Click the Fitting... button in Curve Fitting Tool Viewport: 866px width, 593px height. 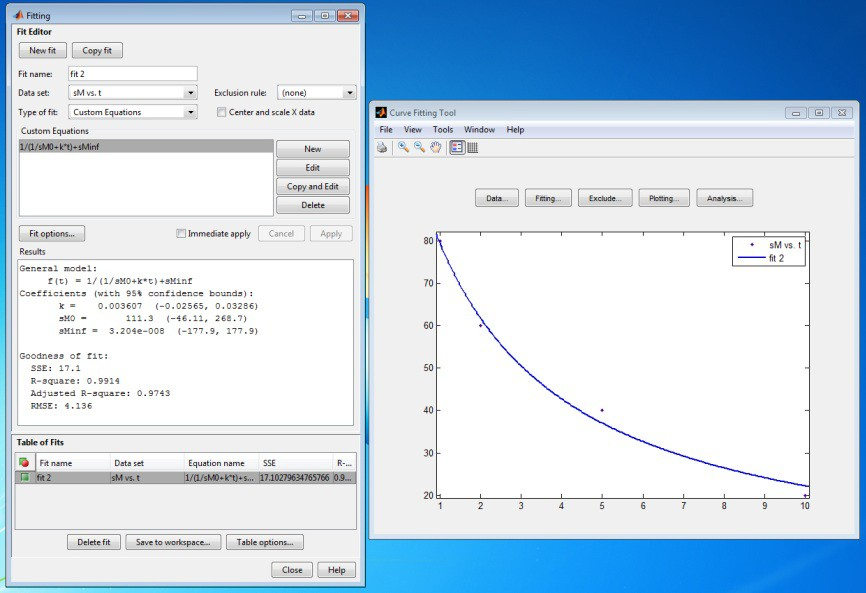(x=548, y=198)
